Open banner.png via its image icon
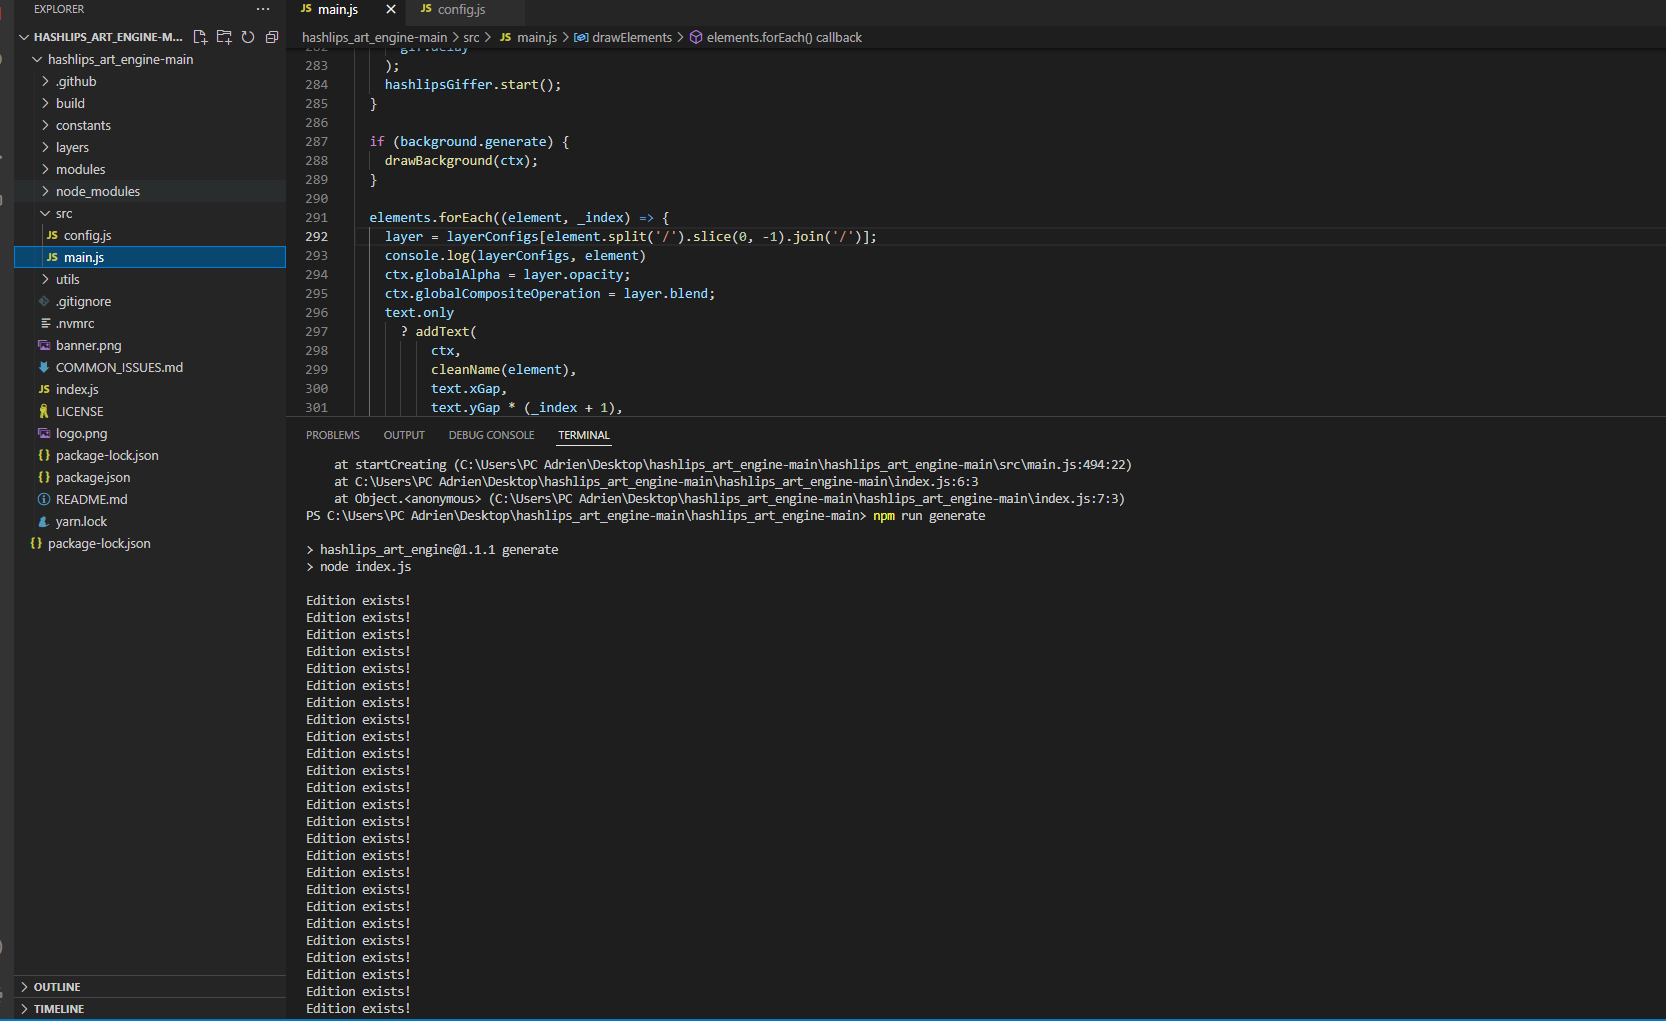The height and width of the screenshot is (1021, 1666). coord(43,345)
